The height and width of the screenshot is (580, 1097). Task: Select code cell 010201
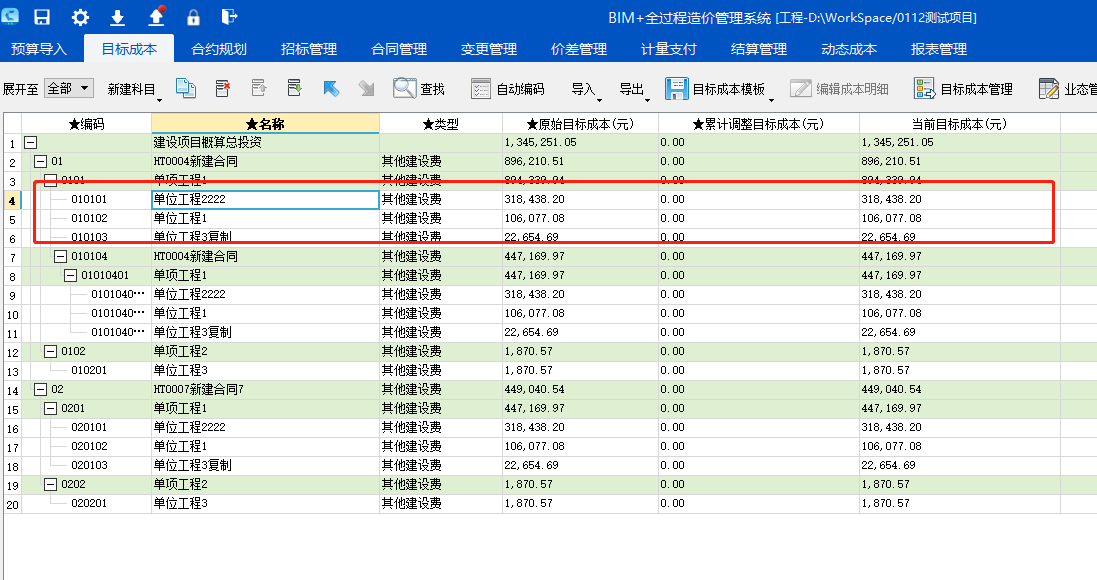point(87,370)
